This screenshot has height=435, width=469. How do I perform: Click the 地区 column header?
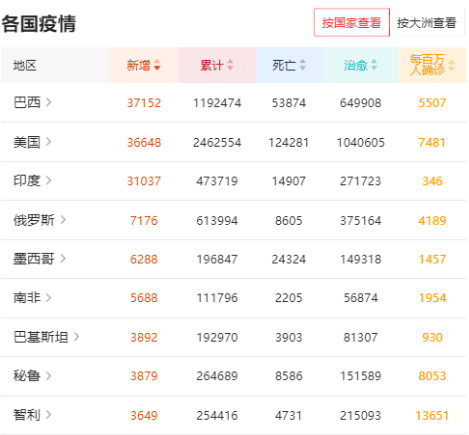(25, 65)
